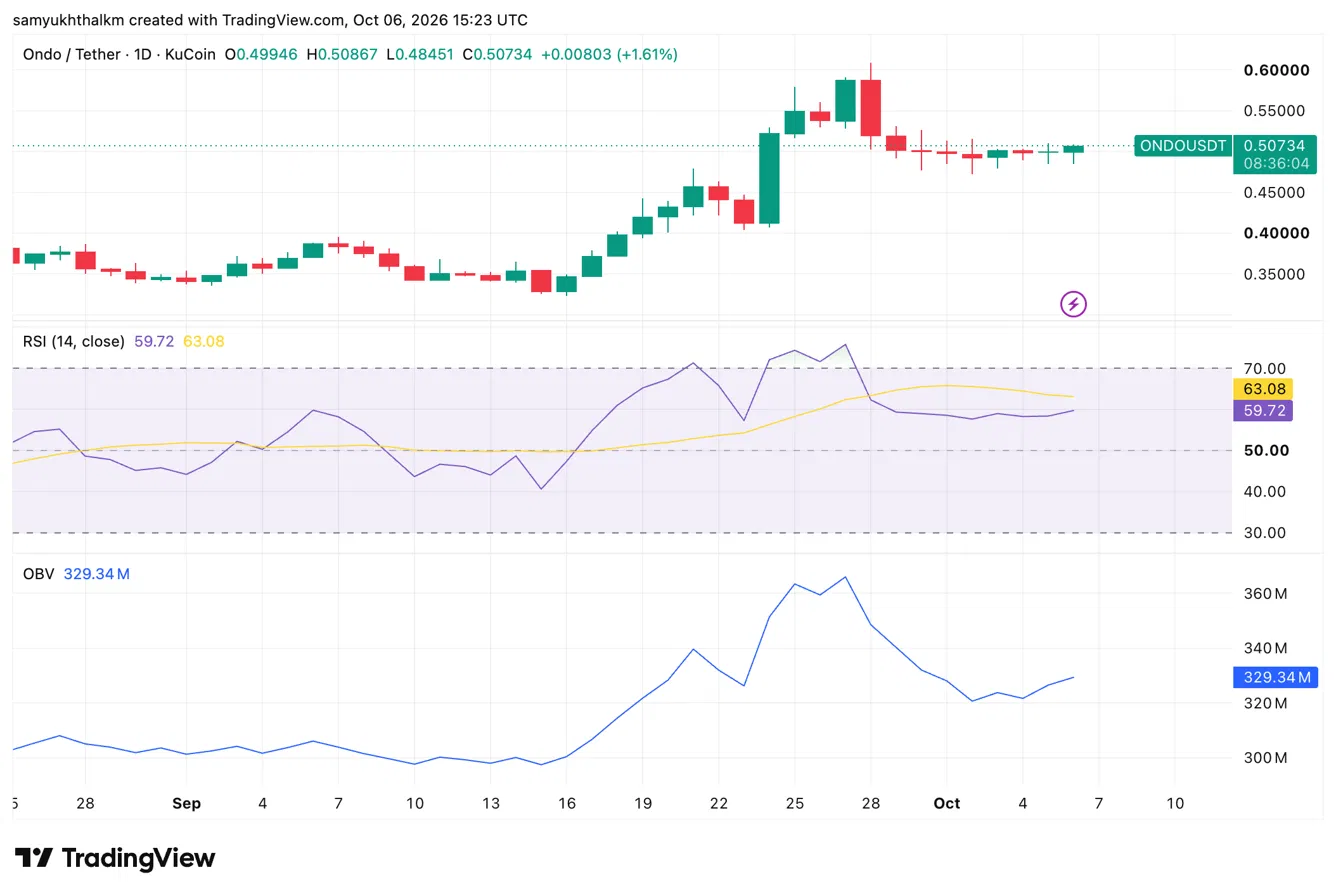The image size is (1336, 896).
Task: Click the Sep date label on time axis
Action: click(186, 803)
